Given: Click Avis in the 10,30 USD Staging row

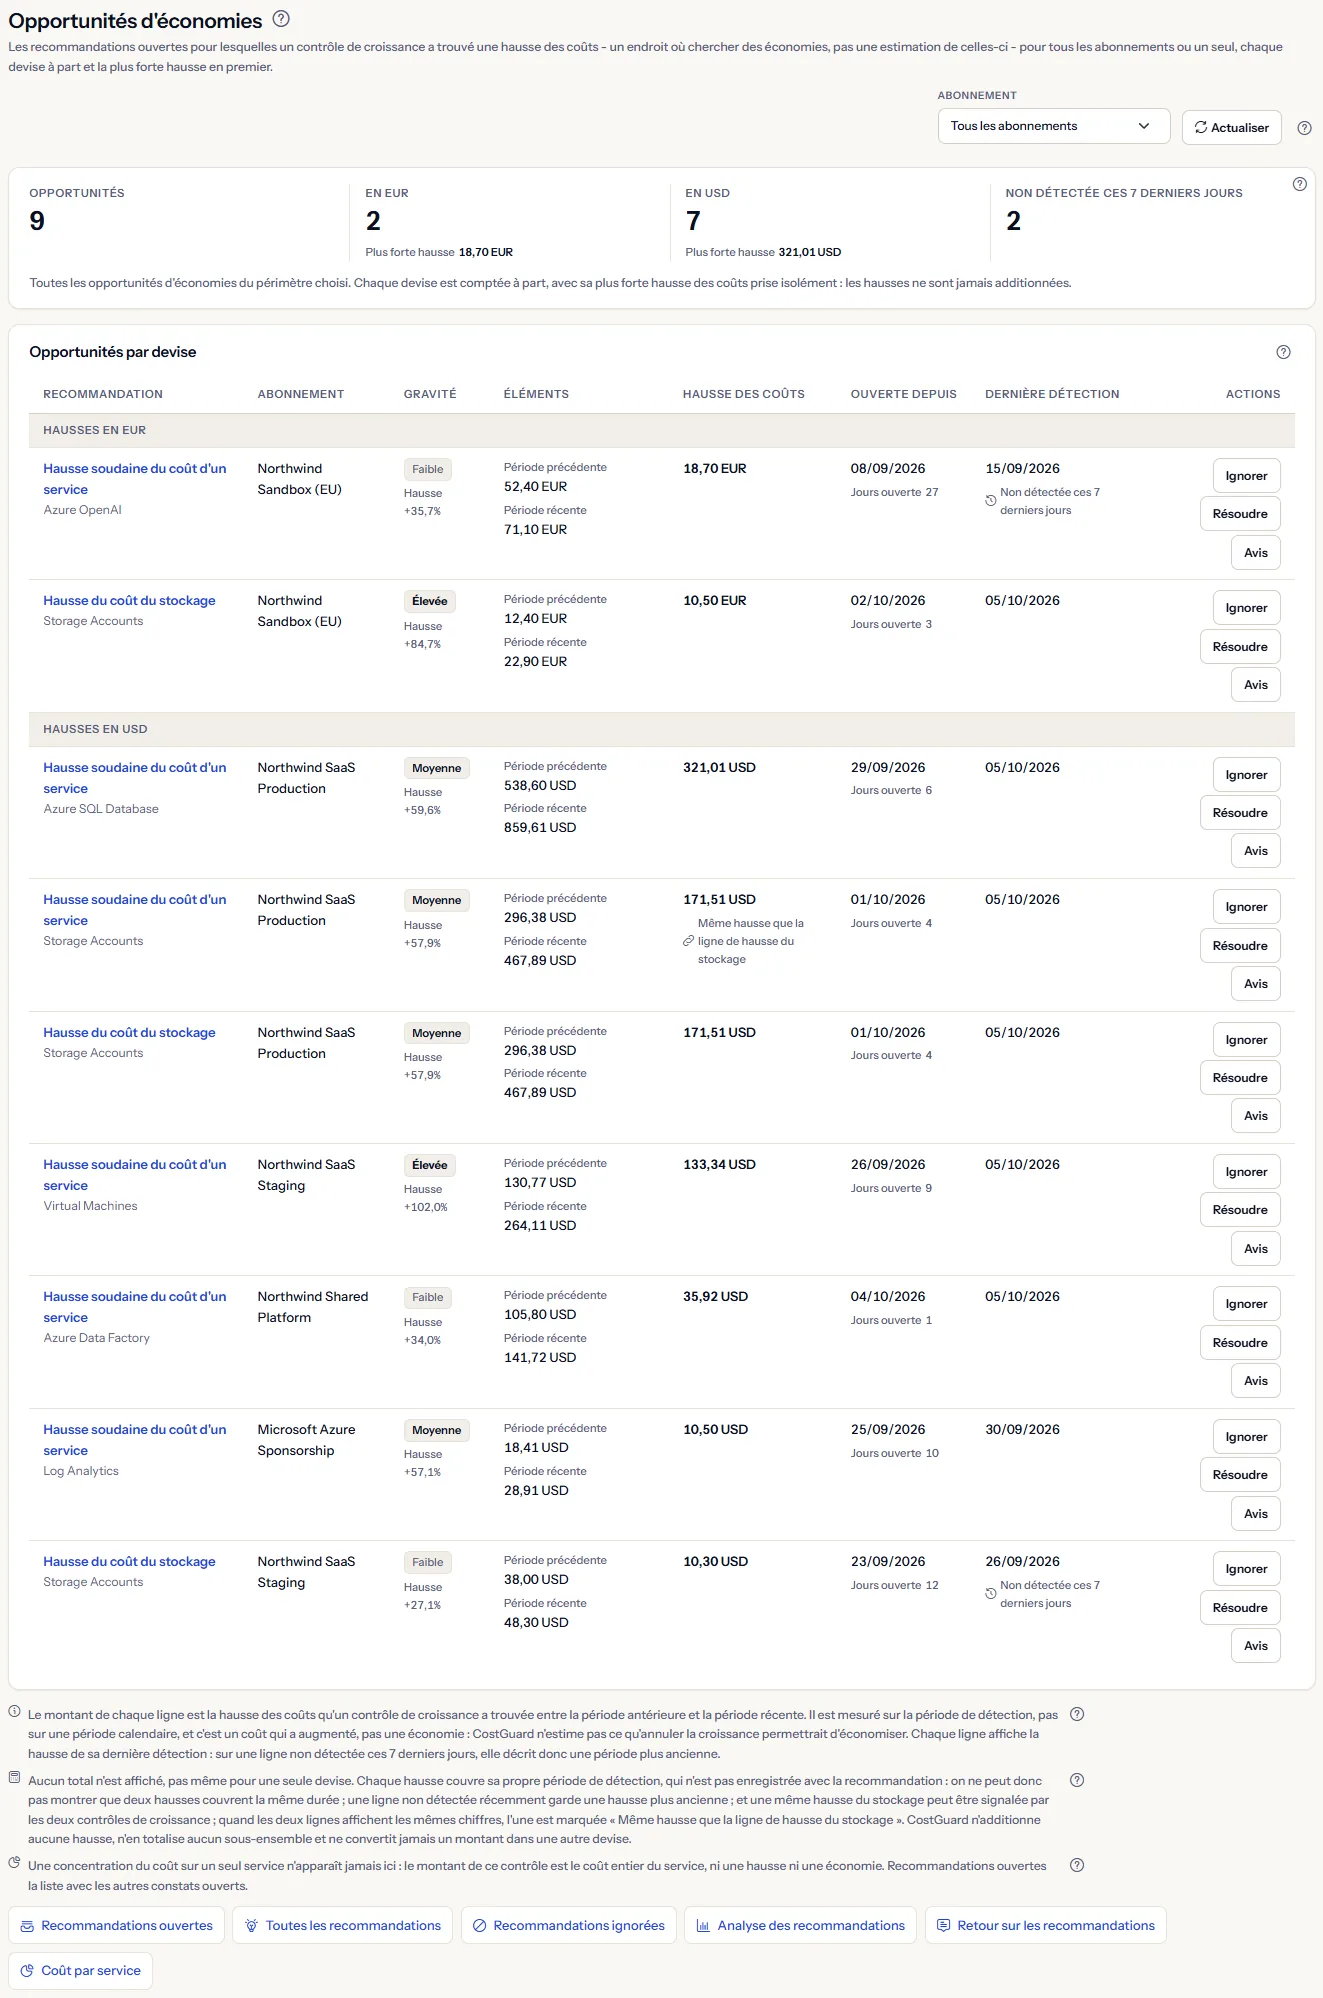Looking at the screenshot, I should 1256,1646.
